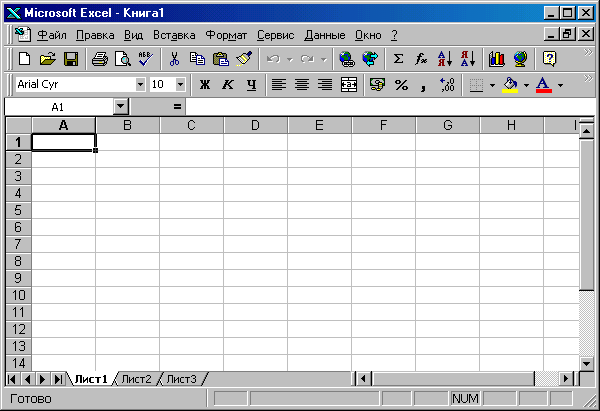
Task: Run spell check with the ABC checkmark icon
Action: [x=146, y=59]
